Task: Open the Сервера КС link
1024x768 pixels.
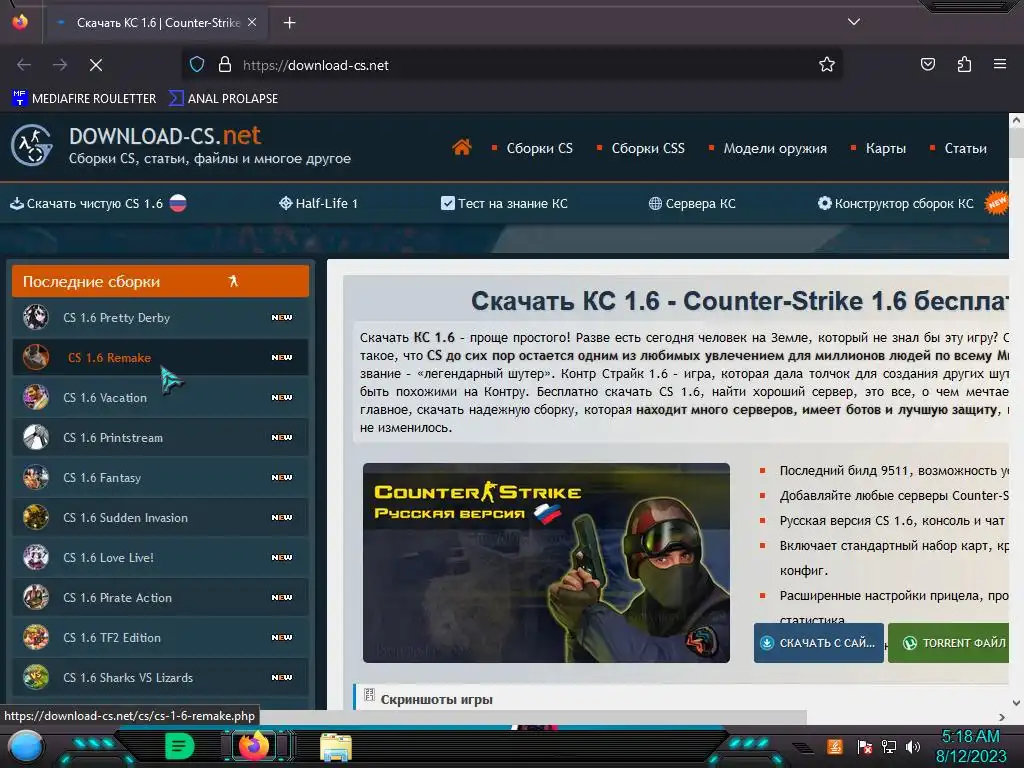Action: tap(692, 203)
